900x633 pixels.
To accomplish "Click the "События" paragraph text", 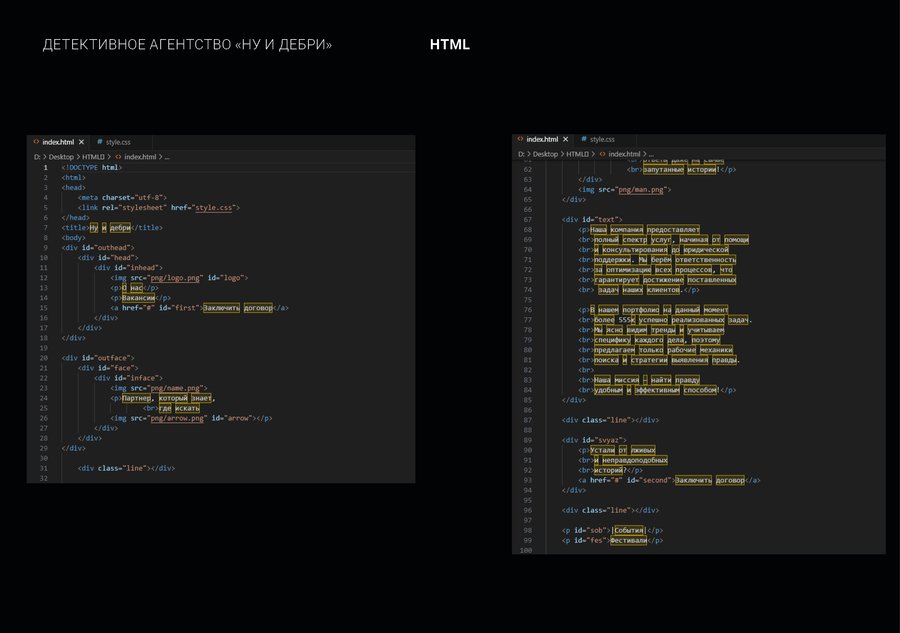I will [x=629, y=530].
